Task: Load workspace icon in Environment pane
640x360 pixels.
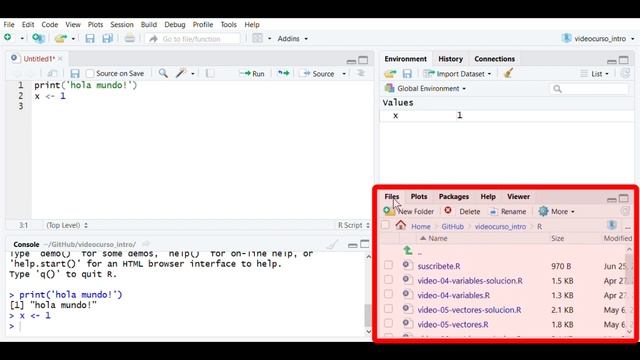Action: [x=390, y=74]
